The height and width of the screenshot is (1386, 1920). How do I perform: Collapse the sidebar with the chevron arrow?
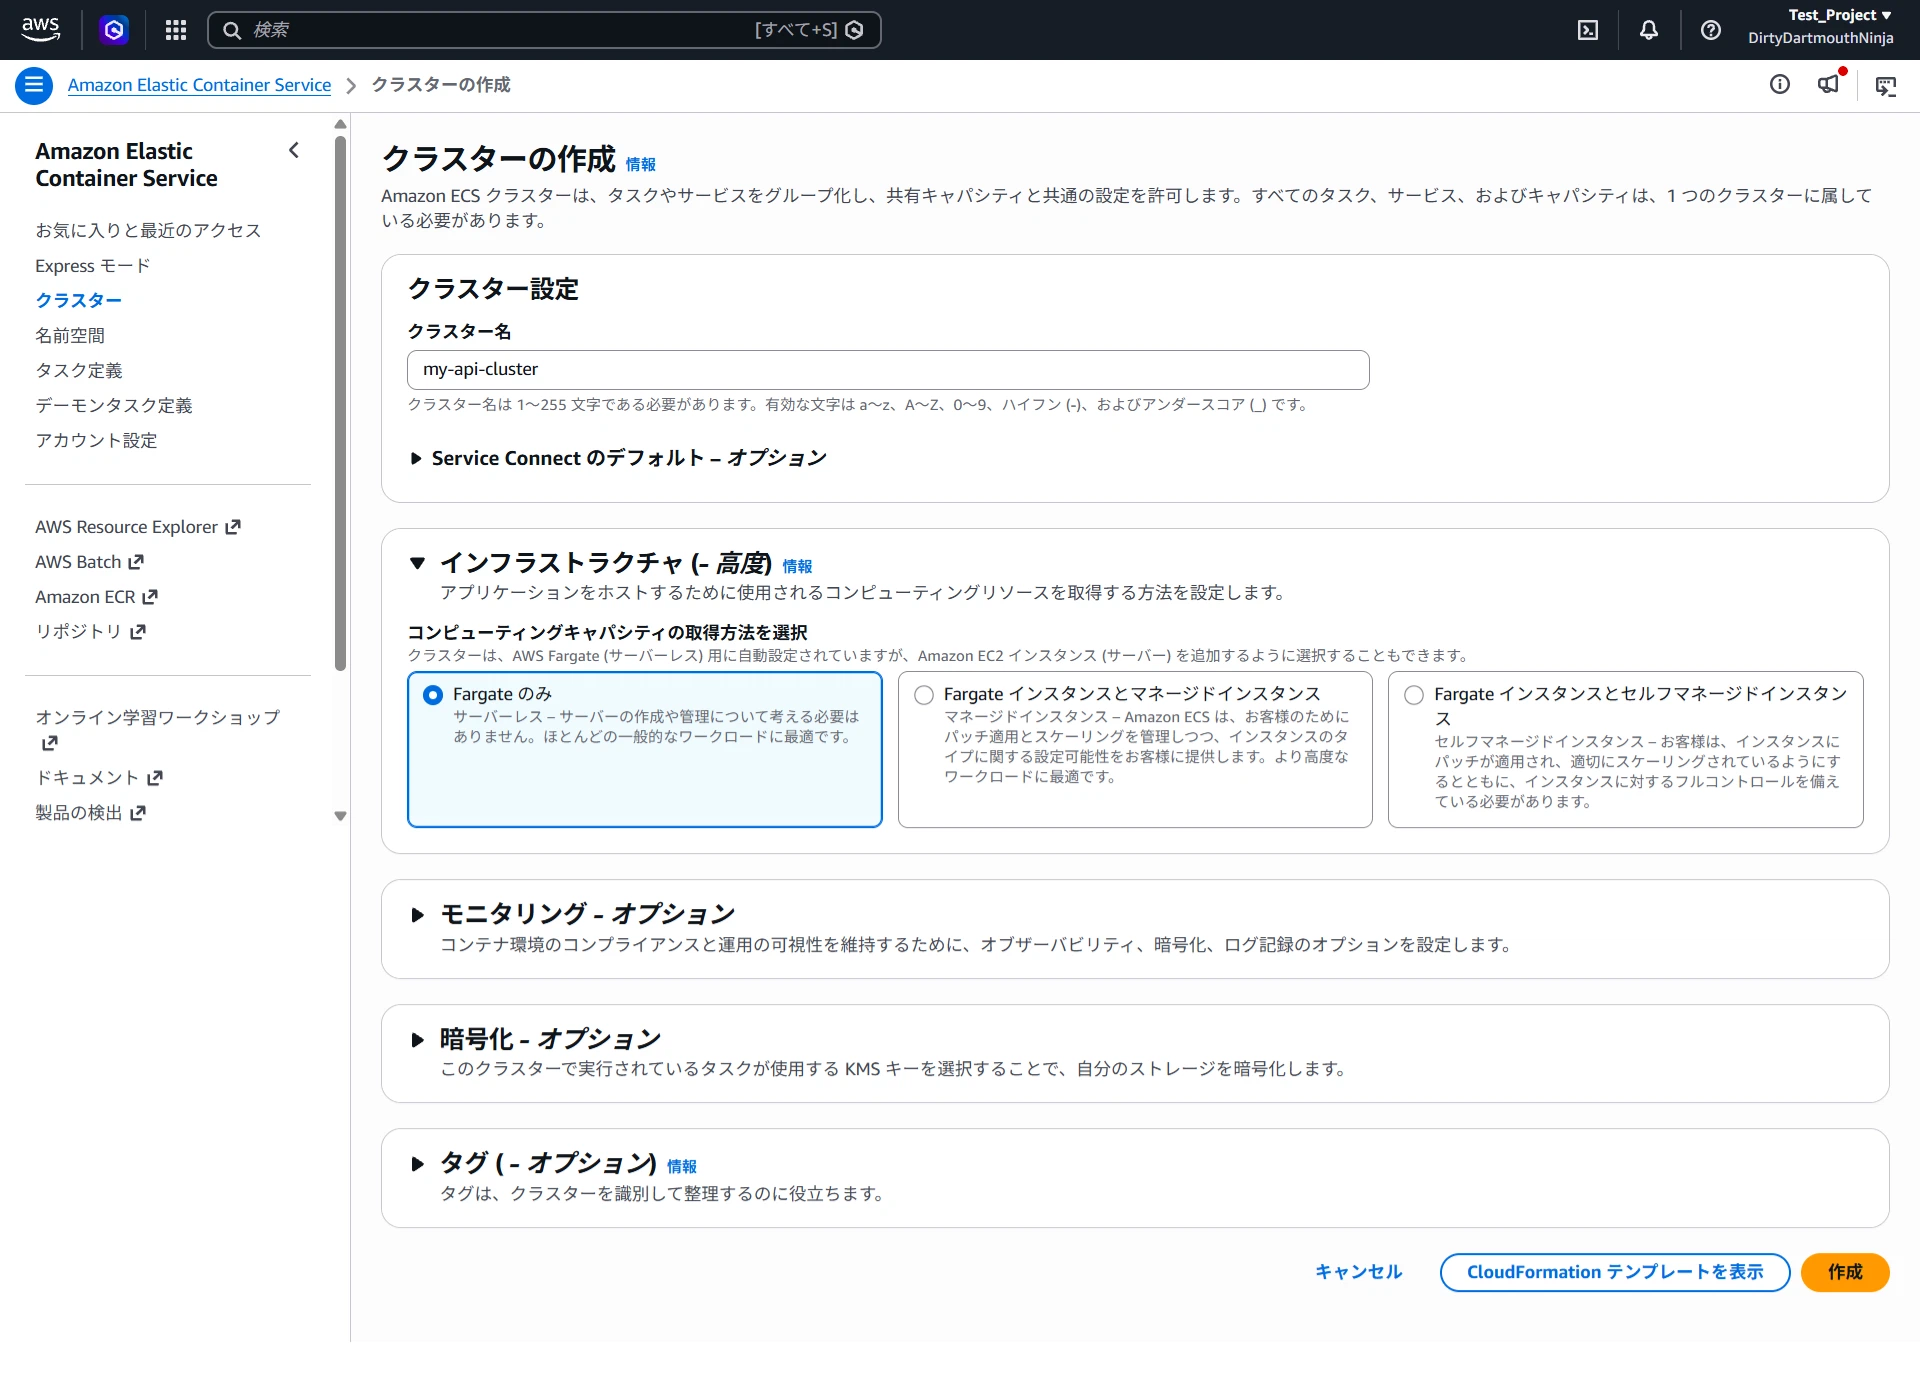294,150
